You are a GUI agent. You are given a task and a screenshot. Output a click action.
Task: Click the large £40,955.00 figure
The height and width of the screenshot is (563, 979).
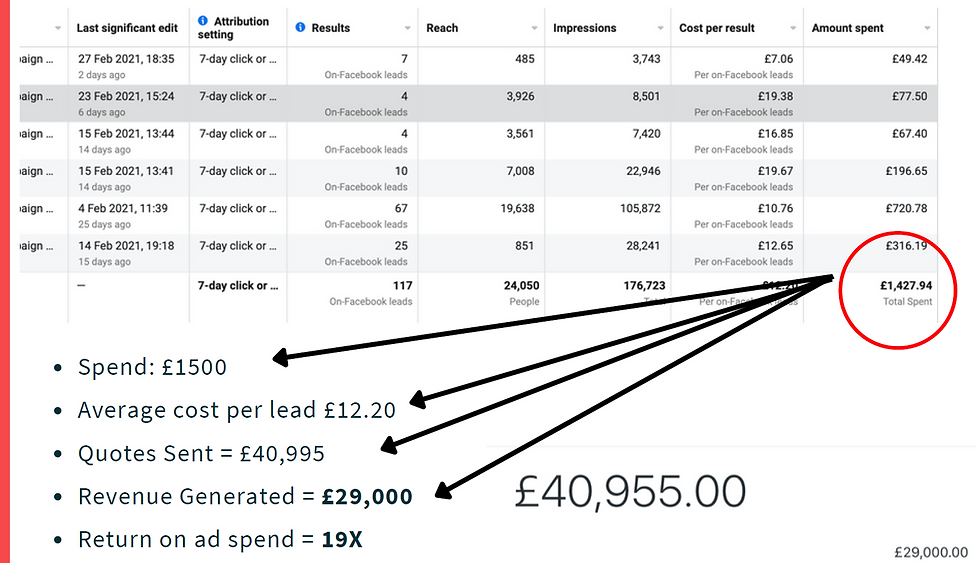point(630,491)
